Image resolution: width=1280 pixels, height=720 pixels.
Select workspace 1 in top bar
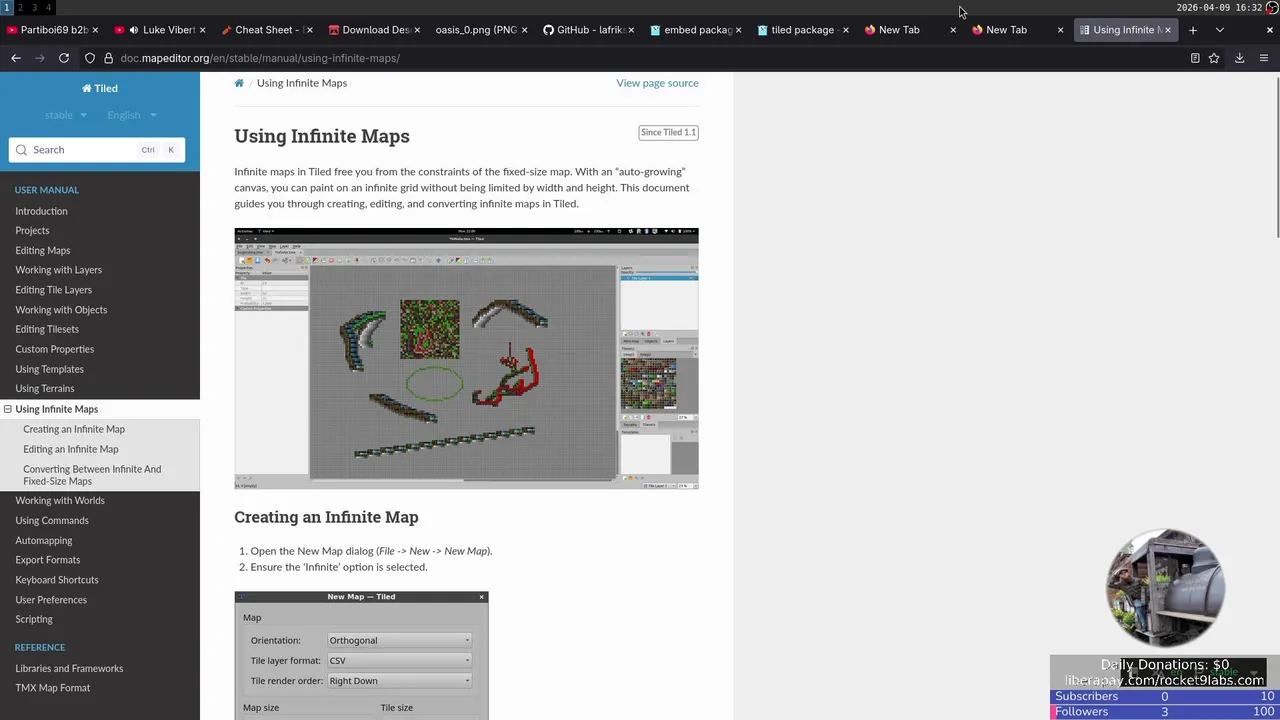(6, 7)
